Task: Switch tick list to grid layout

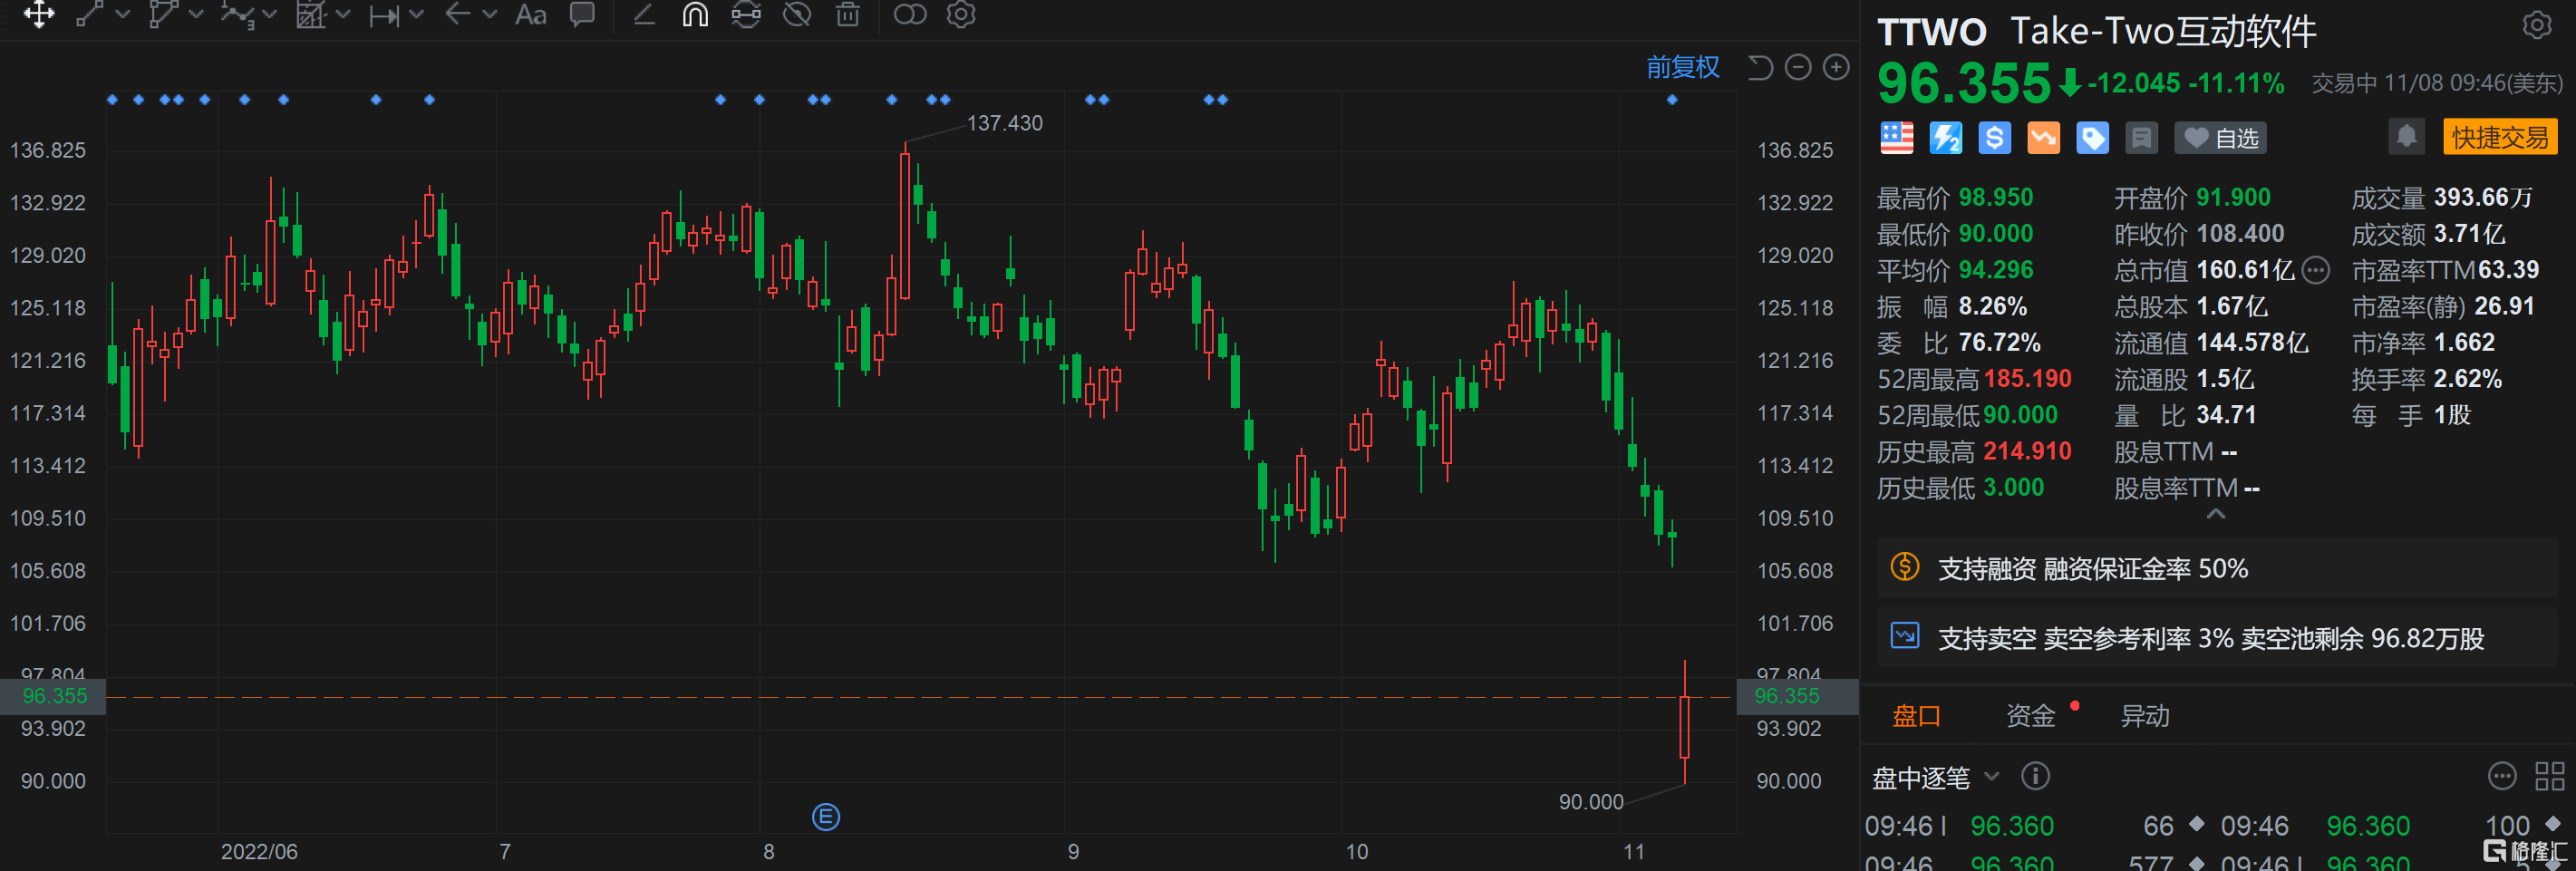Action: coord(2549,776)
